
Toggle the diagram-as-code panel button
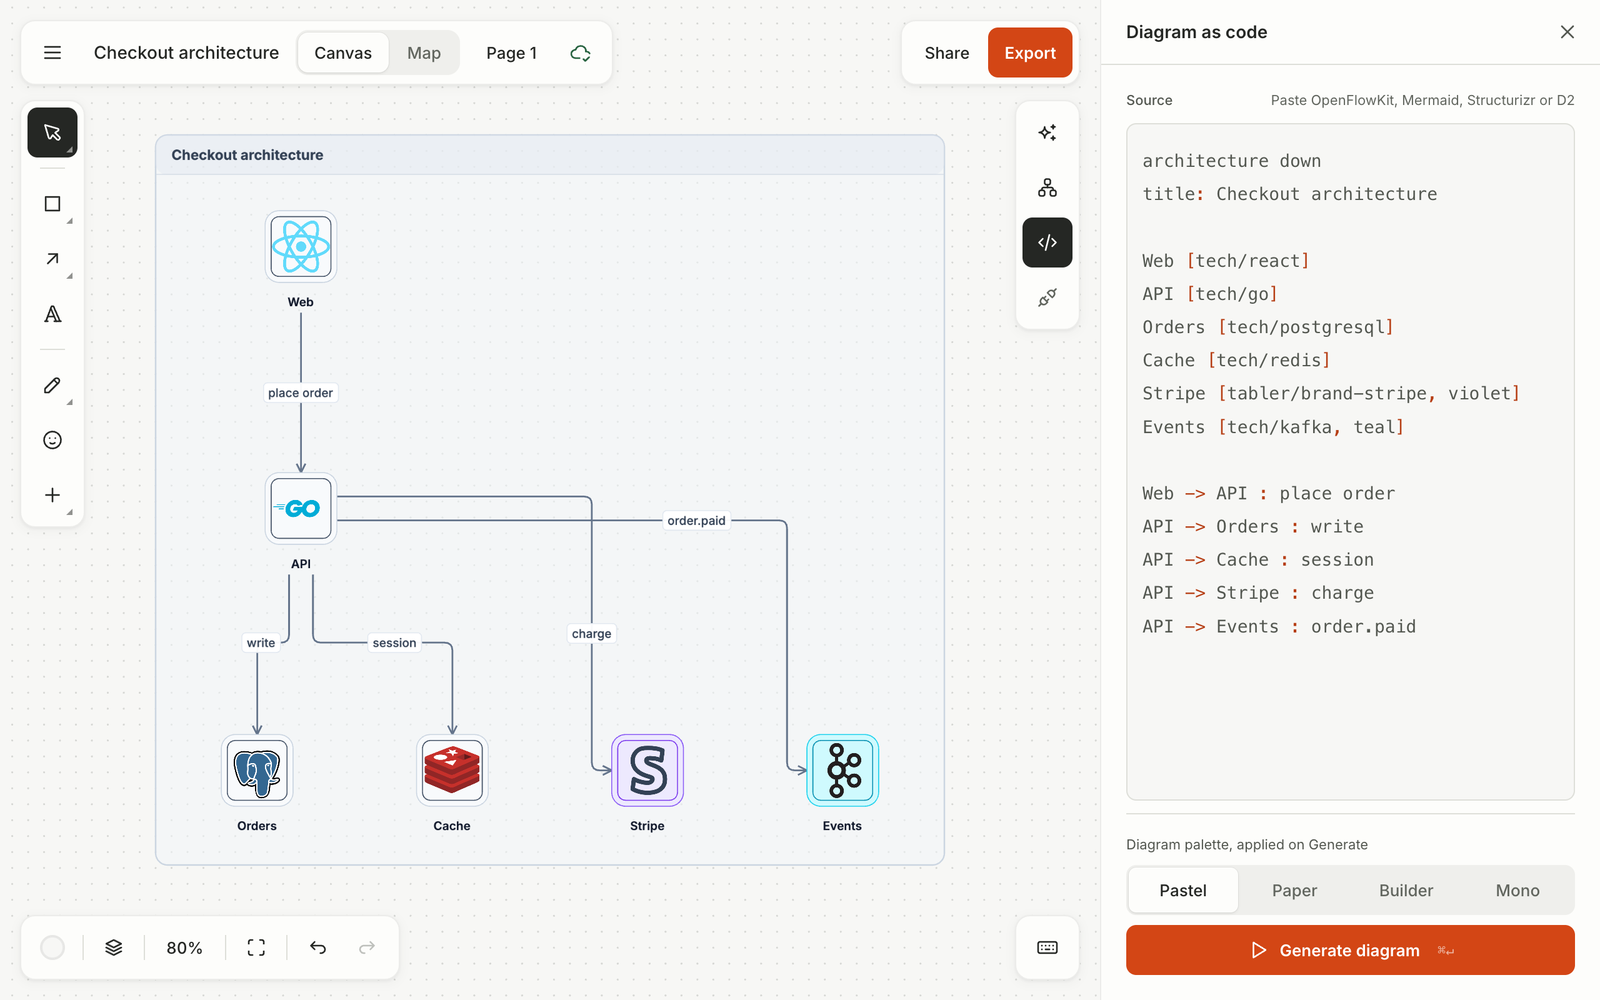[x=1047, y=243]
